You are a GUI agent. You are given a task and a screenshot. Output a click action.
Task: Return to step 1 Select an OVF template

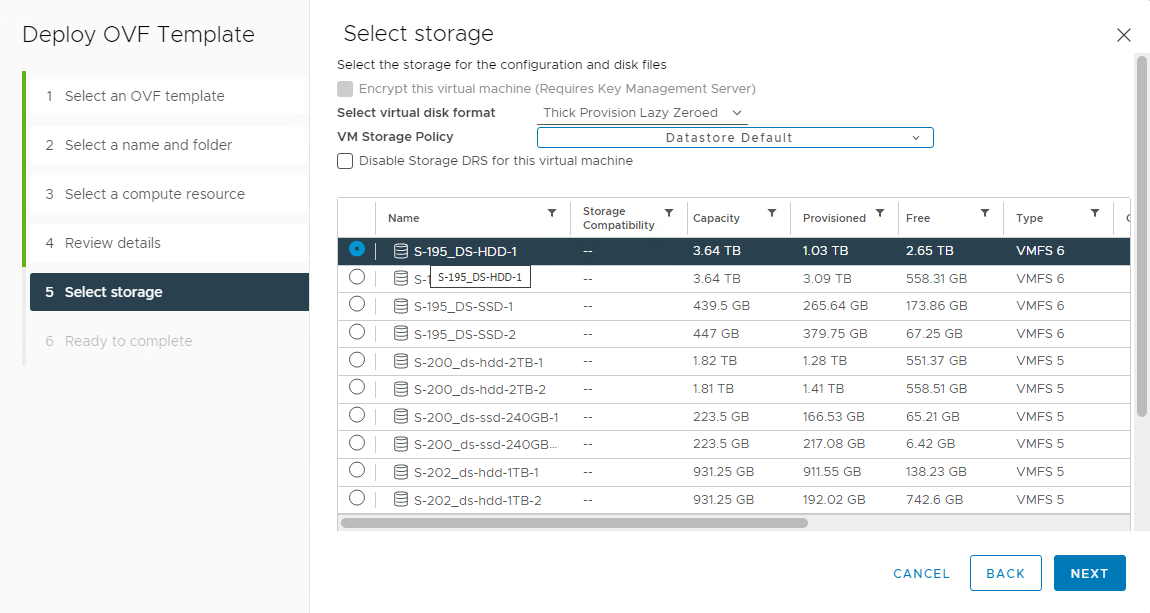tap(144, 96)
